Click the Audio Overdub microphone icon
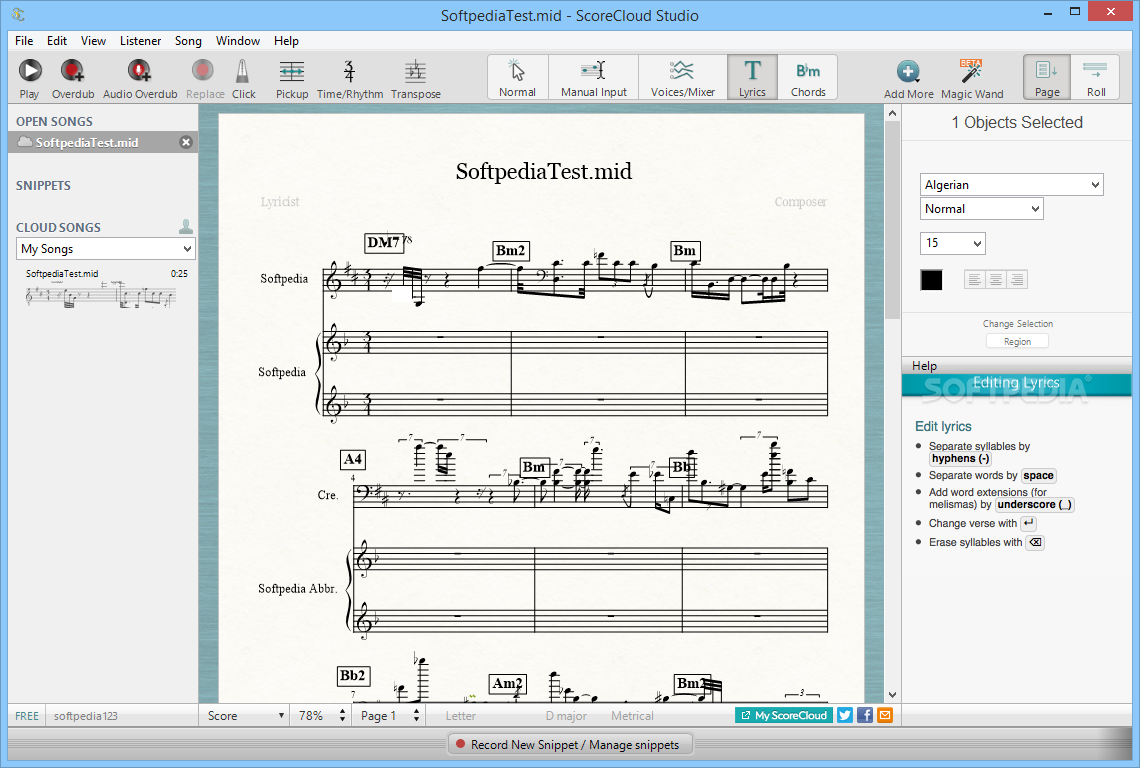Image resolution: width=1140 pixels, height=768 pixels. tap(140, 71)
